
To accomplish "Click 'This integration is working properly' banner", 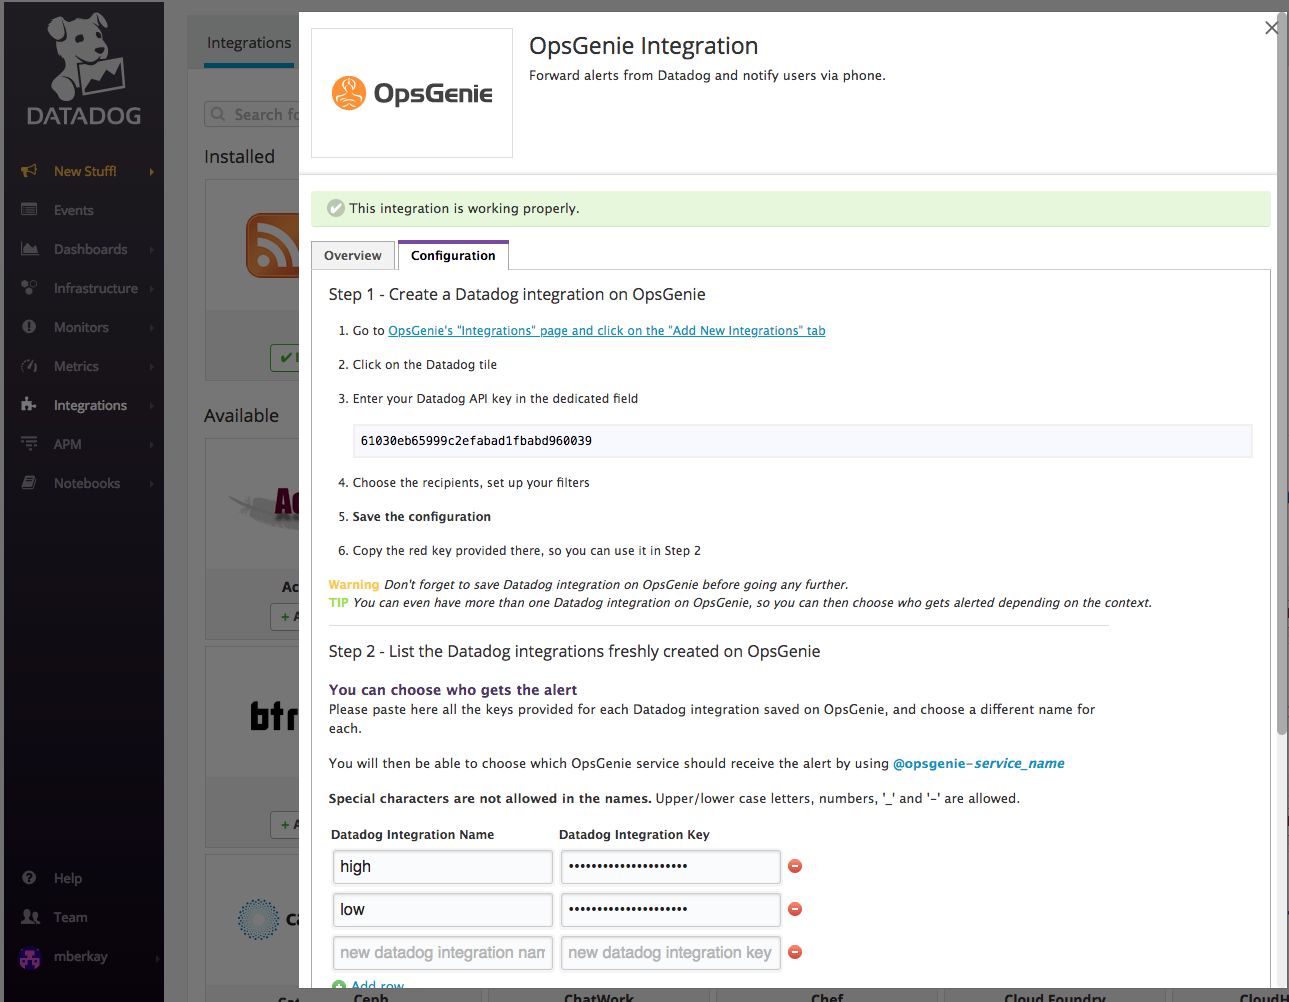I will pyautogui.click(x=790, y=209).
